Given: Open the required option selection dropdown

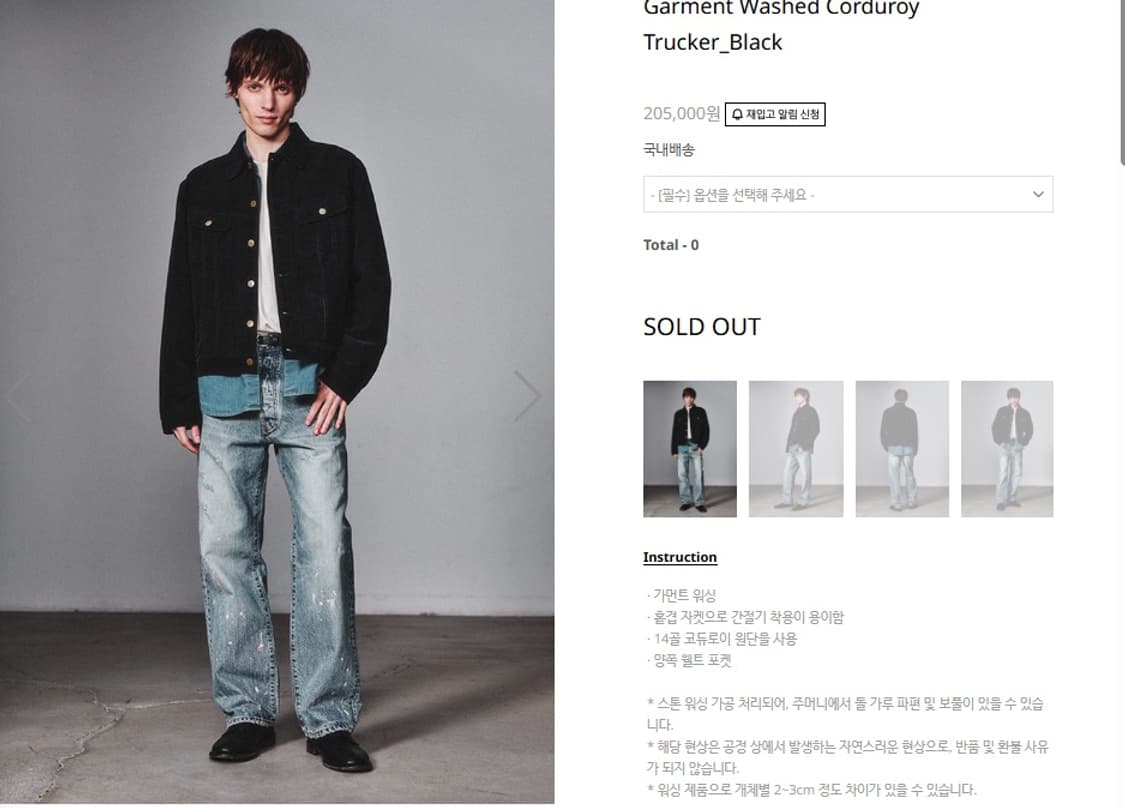Looking at the screenshot, I should click(848, 194).
